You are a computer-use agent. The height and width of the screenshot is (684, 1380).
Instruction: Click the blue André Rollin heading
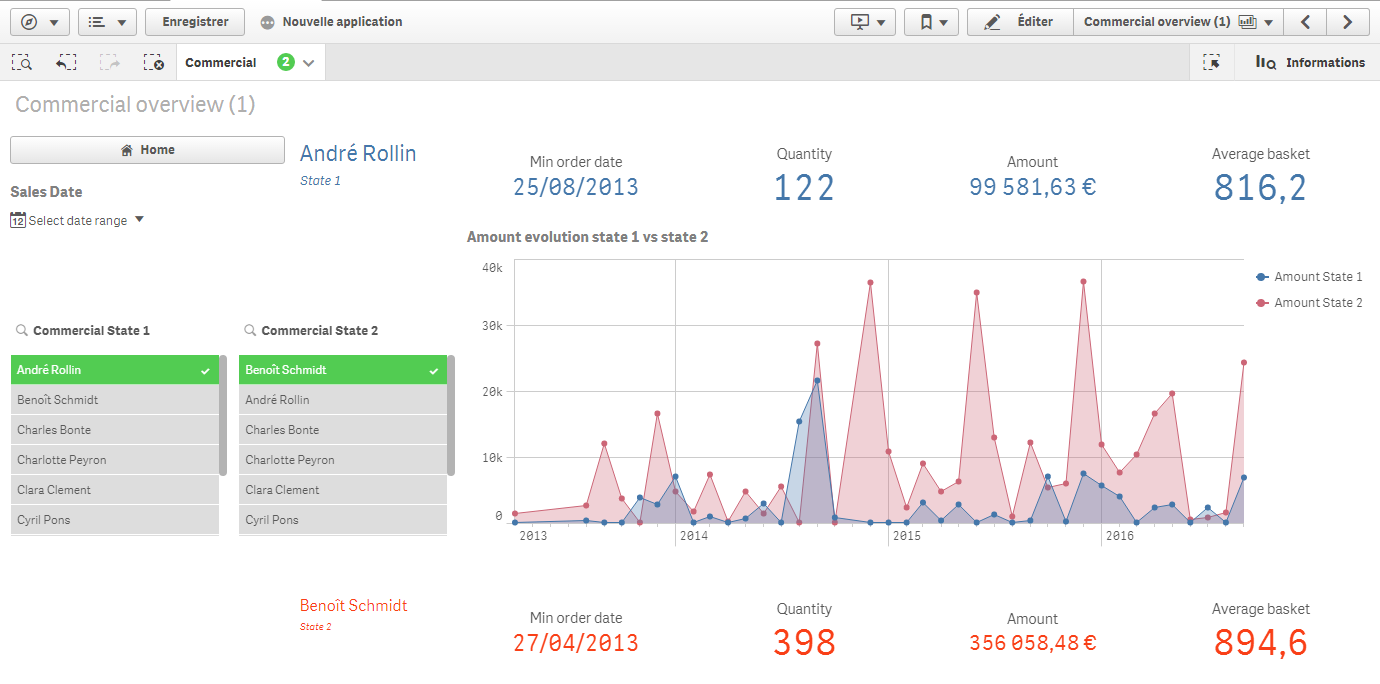point(358,153)
